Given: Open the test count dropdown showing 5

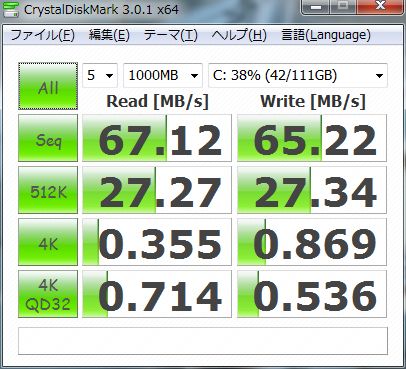Looking at the screenshot, I should point(100,75).
